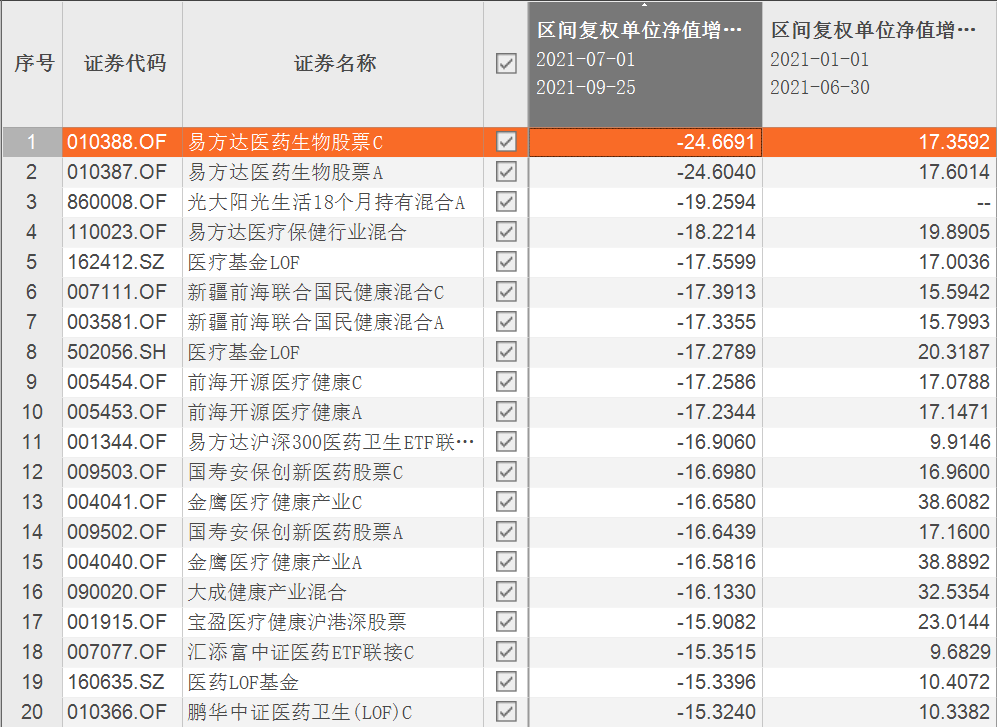
Task: Select fund code 162412.SZ
Action: coord(116,261)
